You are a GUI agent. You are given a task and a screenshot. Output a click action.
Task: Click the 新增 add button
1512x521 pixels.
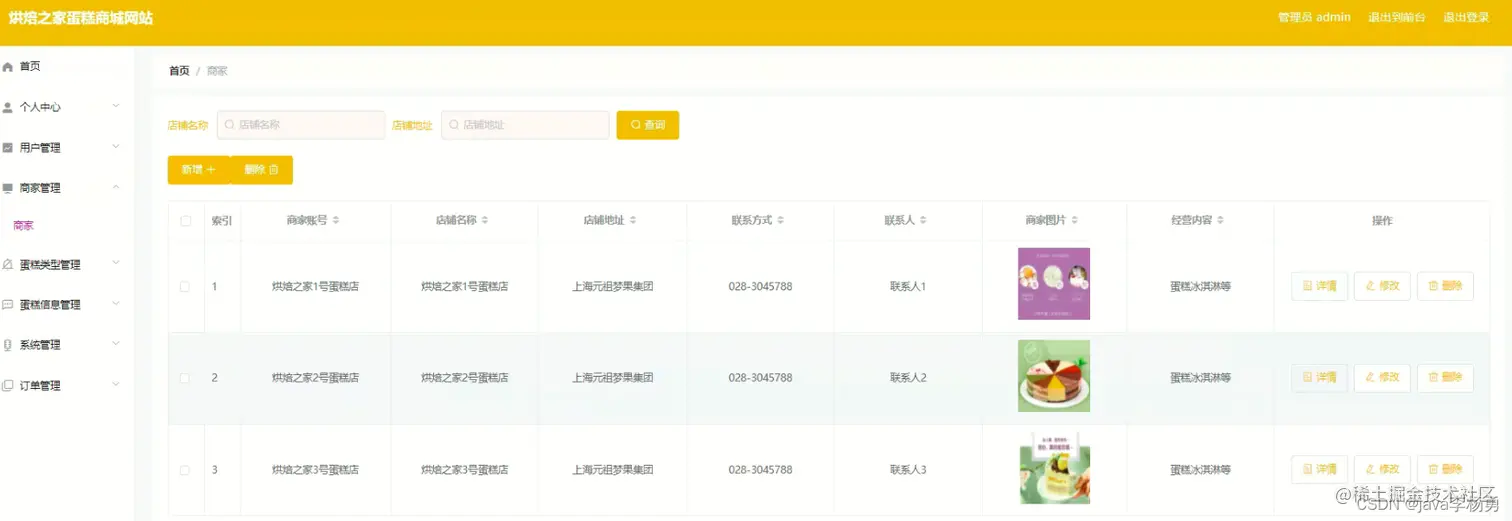(198, 170)
